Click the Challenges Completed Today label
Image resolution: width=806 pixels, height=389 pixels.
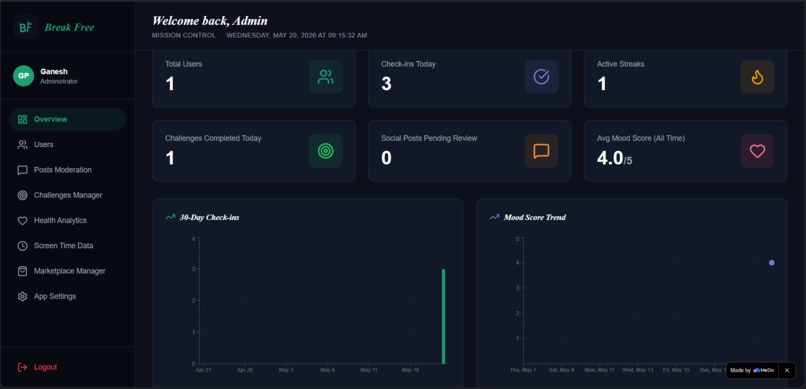(x=213, y=138)
